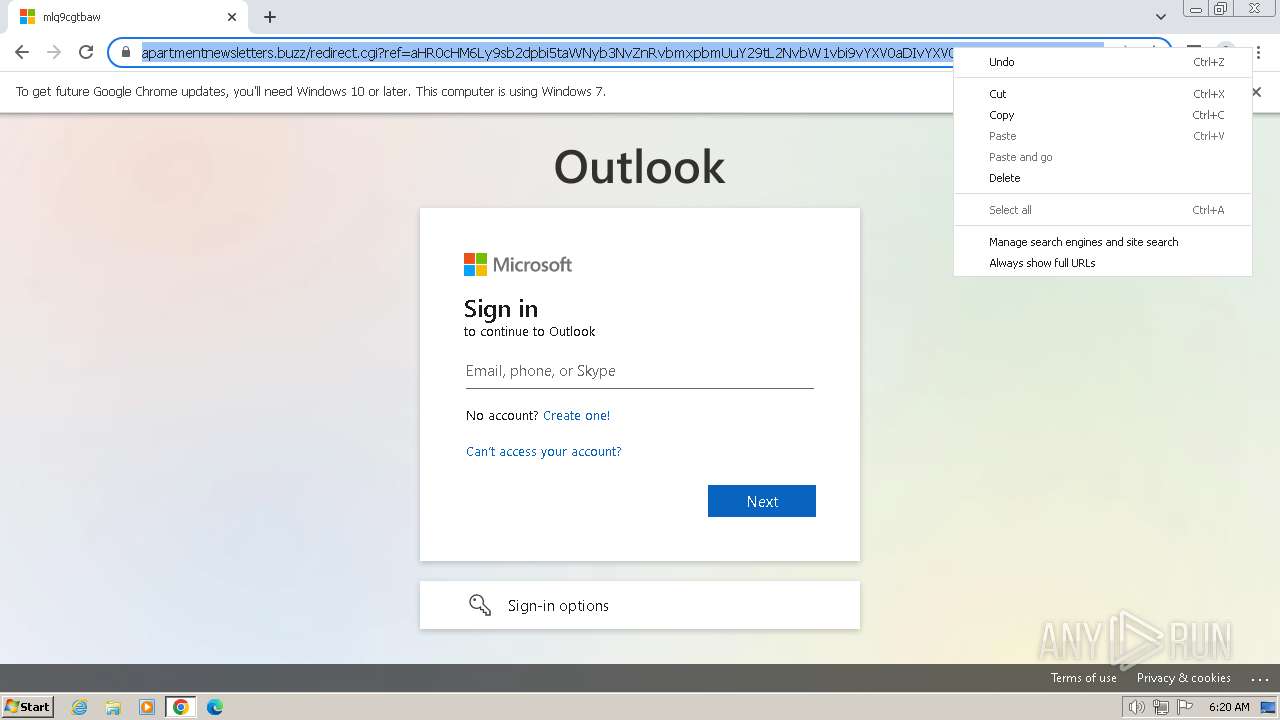1280x720 pixels.
Task: Switch to Chrome from the taskbar
Action: [x=180, y=707]
